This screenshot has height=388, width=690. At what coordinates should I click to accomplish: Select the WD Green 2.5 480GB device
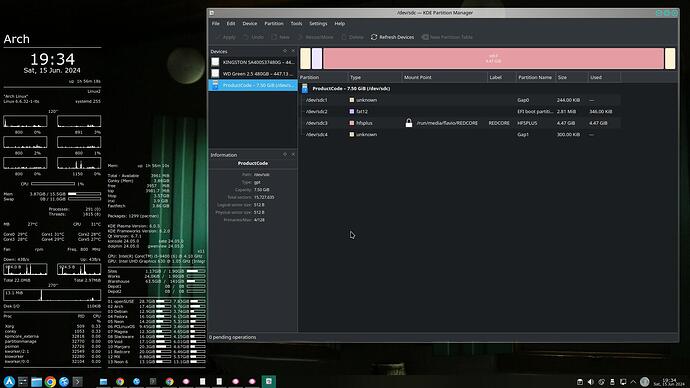coord(253,73)
